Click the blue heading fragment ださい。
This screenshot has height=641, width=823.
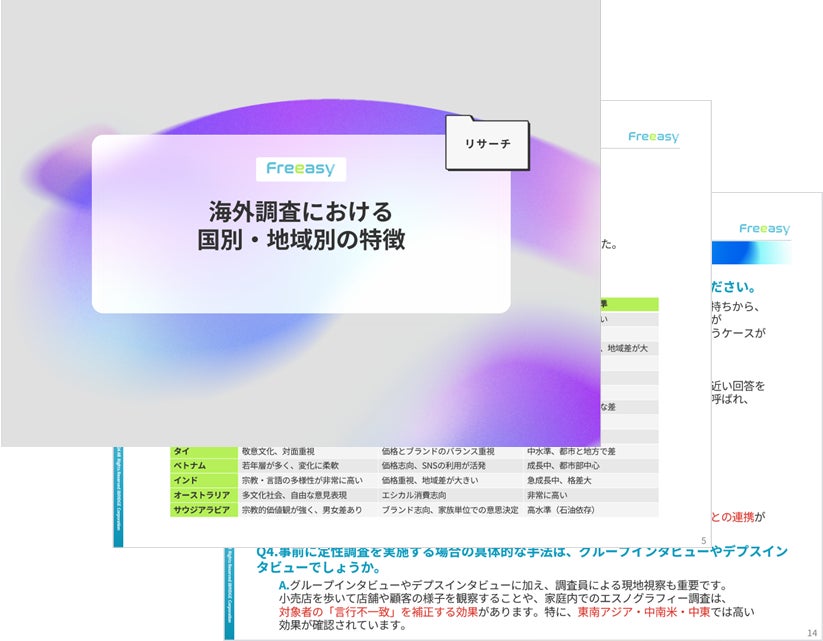733,287
